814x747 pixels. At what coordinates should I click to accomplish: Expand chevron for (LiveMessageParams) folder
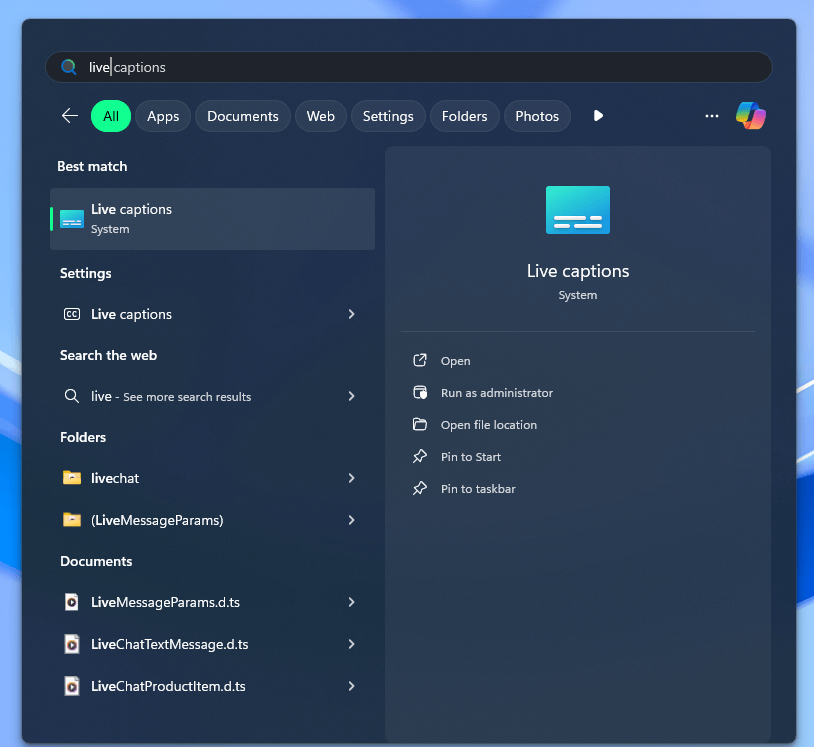[351, 520]
